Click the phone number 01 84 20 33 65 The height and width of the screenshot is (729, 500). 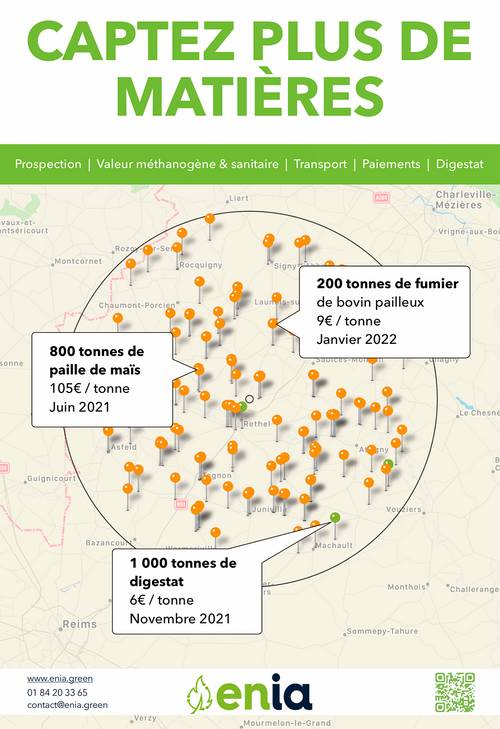point(57,692)
